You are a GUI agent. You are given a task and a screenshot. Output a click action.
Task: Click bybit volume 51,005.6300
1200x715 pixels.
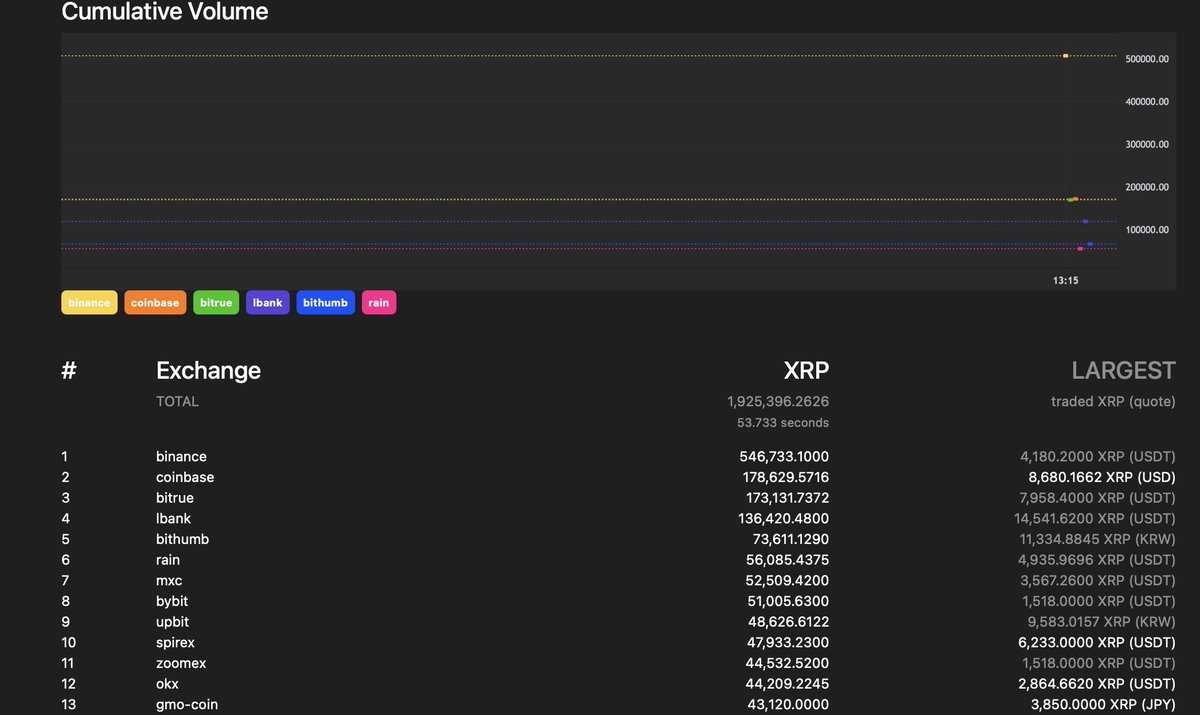[x=788, y=601]
